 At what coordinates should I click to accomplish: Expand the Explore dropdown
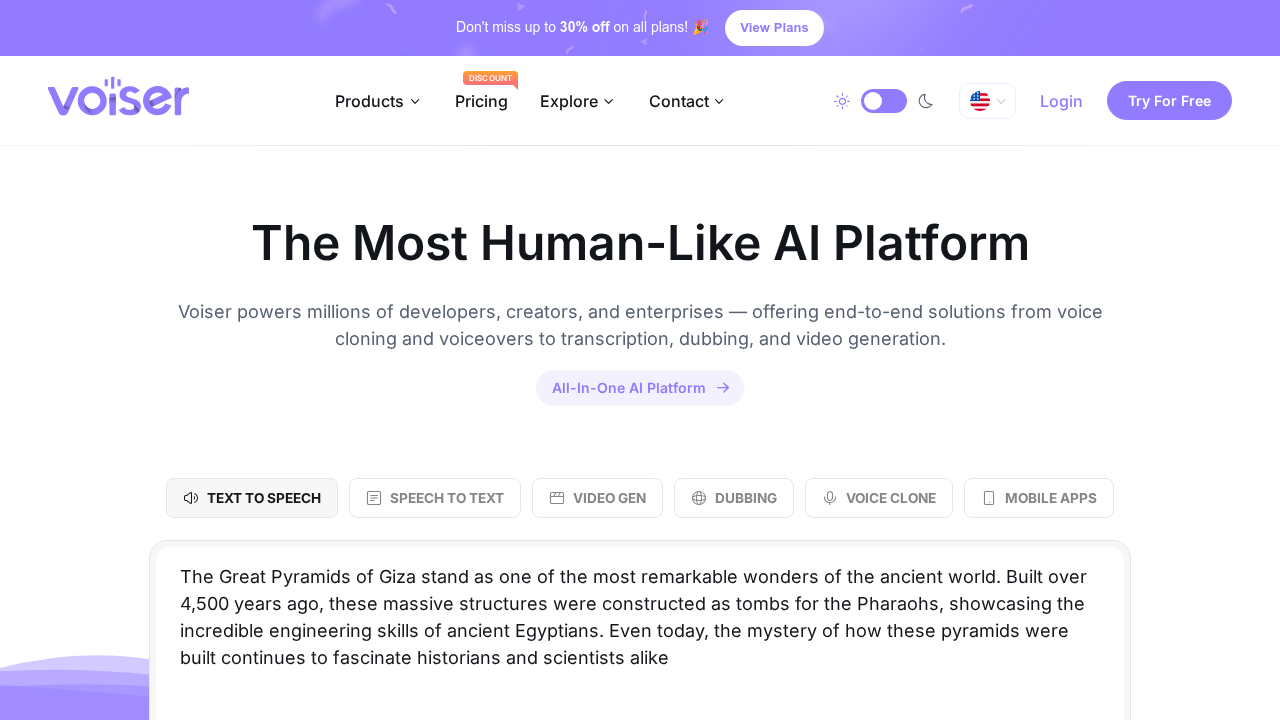click(x=577, y=100)
